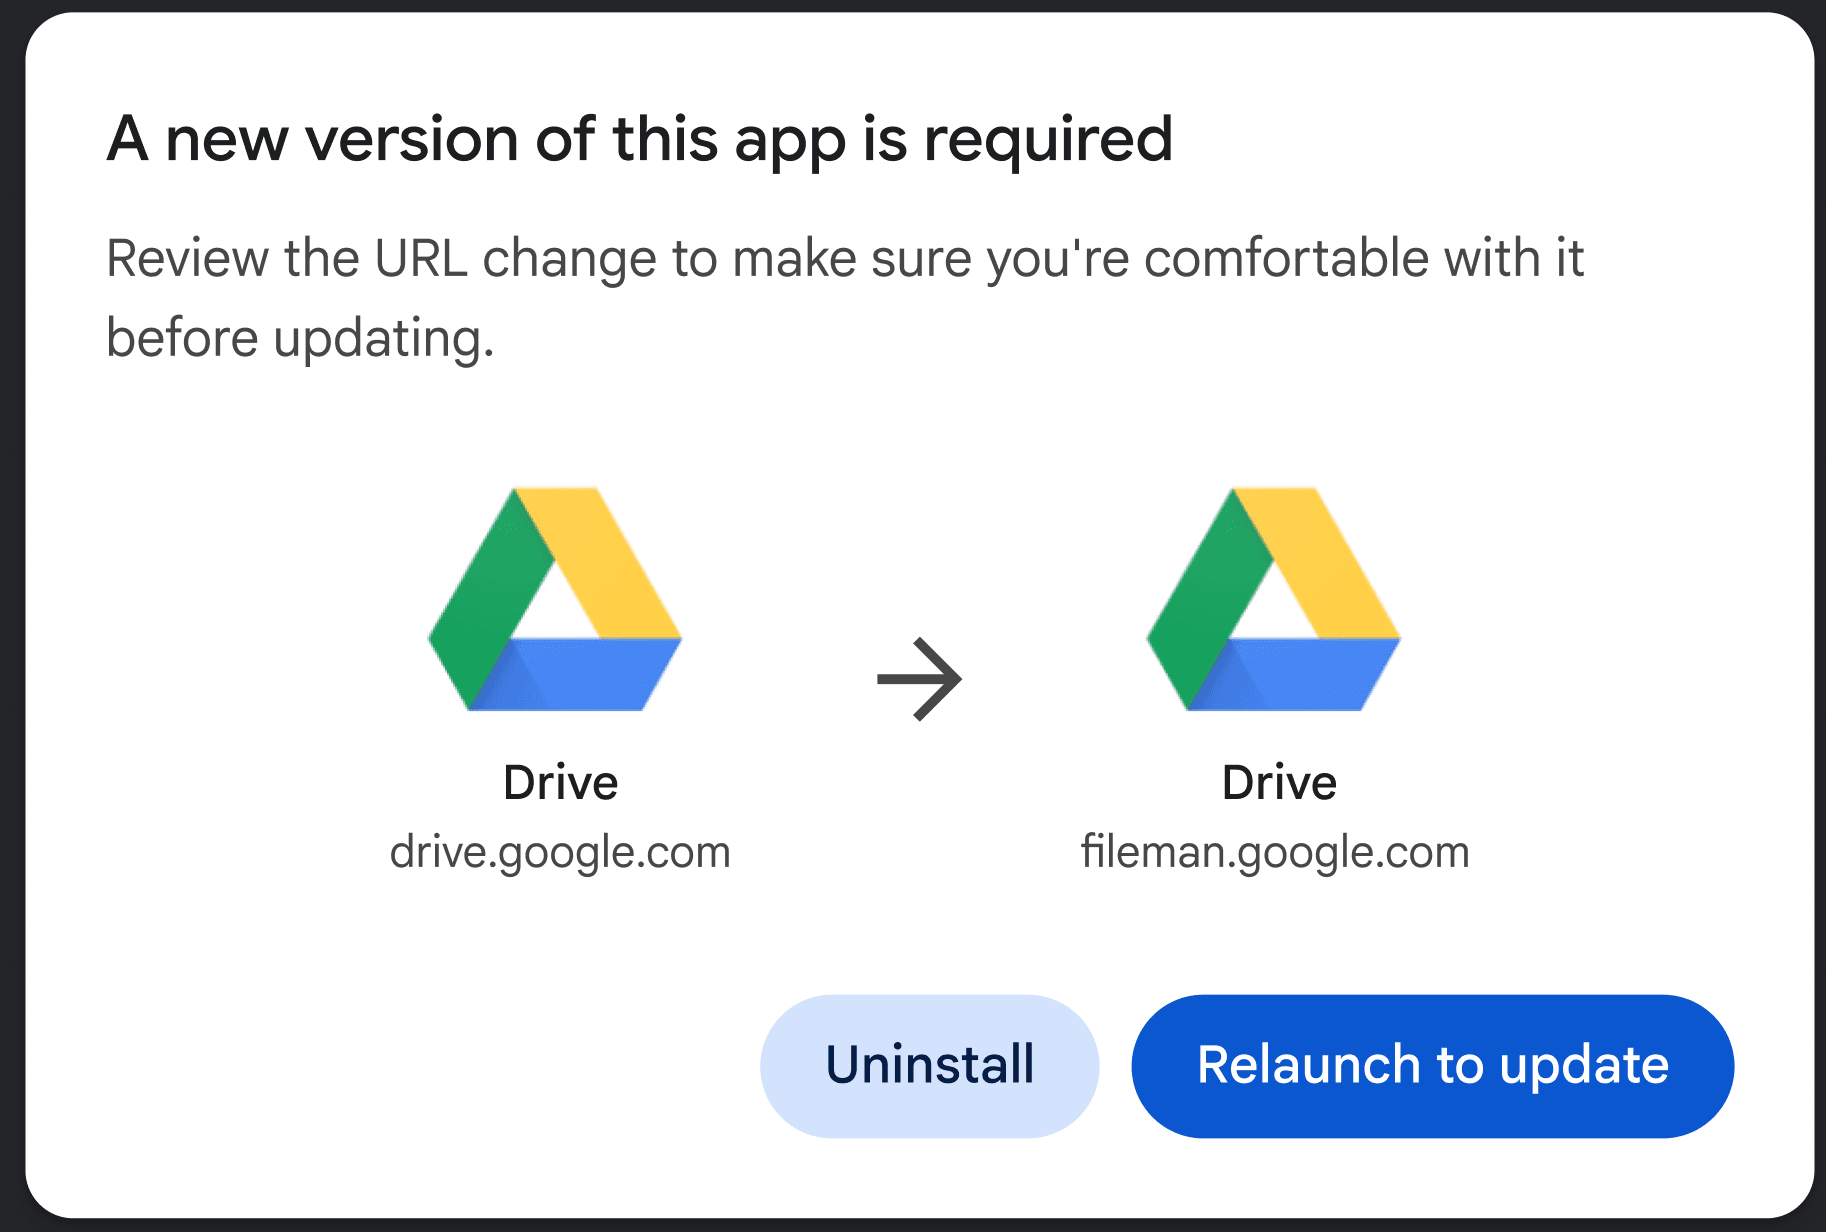Click the blue band of old Drive logo
Viewport: 1826px width, 1232px height.
[580, 675]
